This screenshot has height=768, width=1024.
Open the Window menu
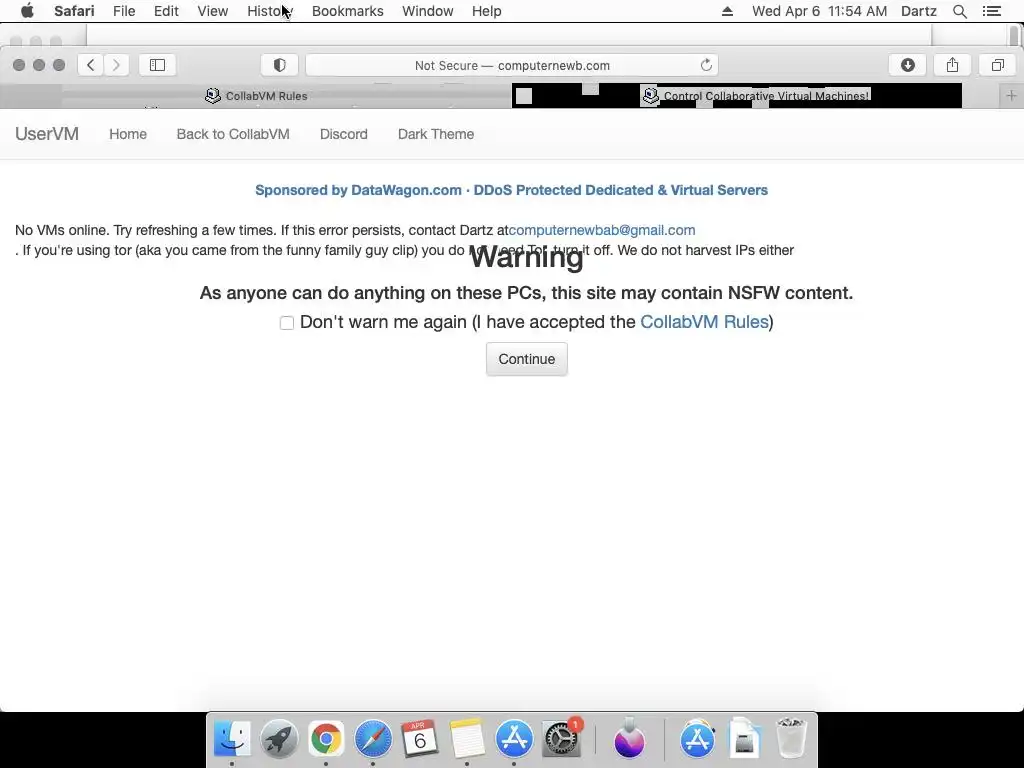(428, 11)
